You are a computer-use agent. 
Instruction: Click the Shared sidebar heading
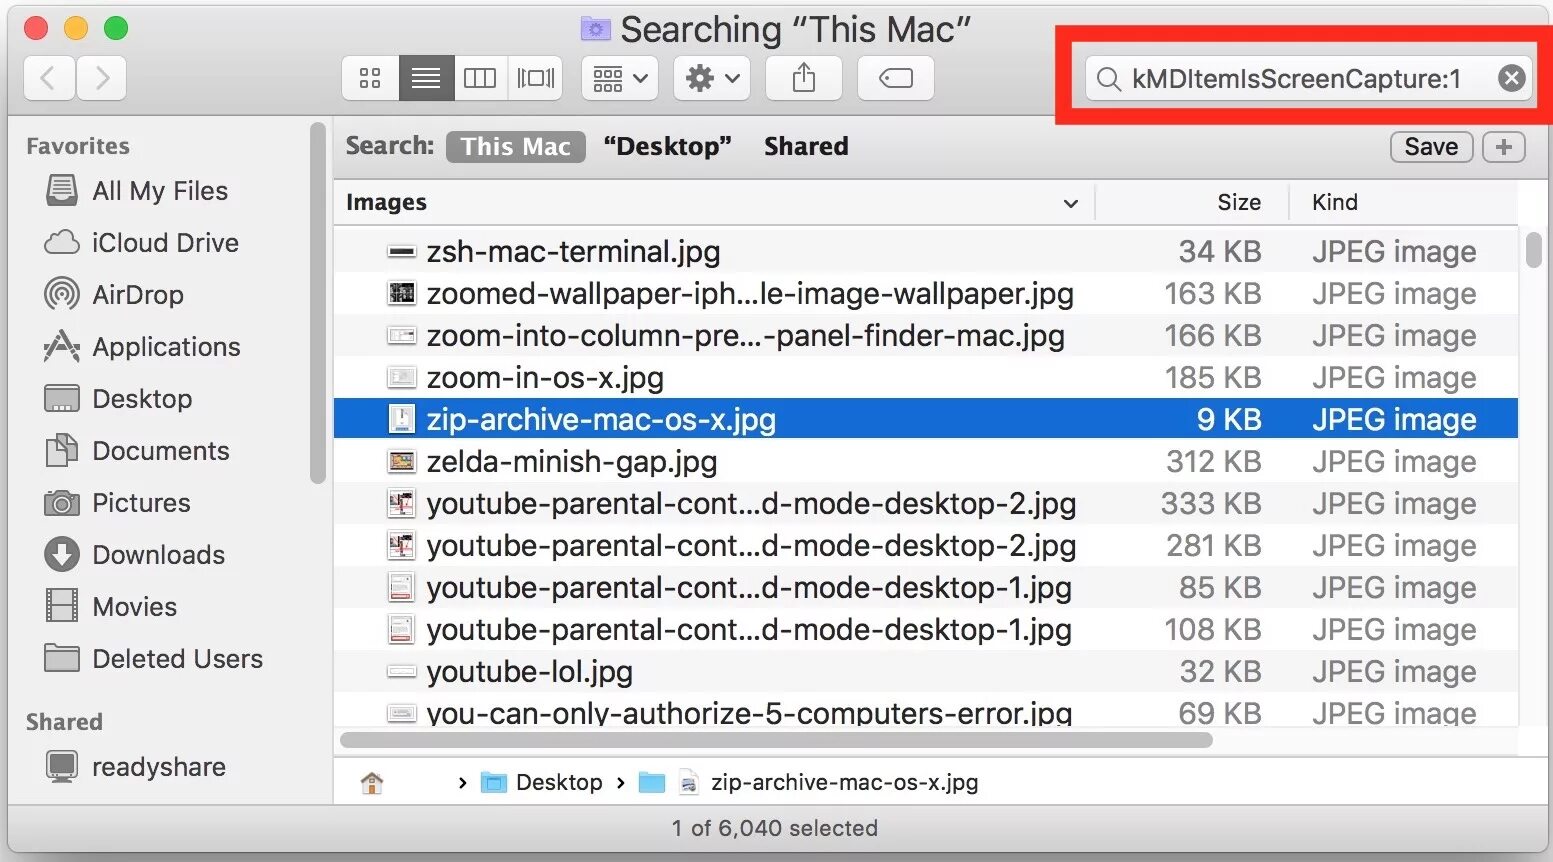(x=64, y=722)
